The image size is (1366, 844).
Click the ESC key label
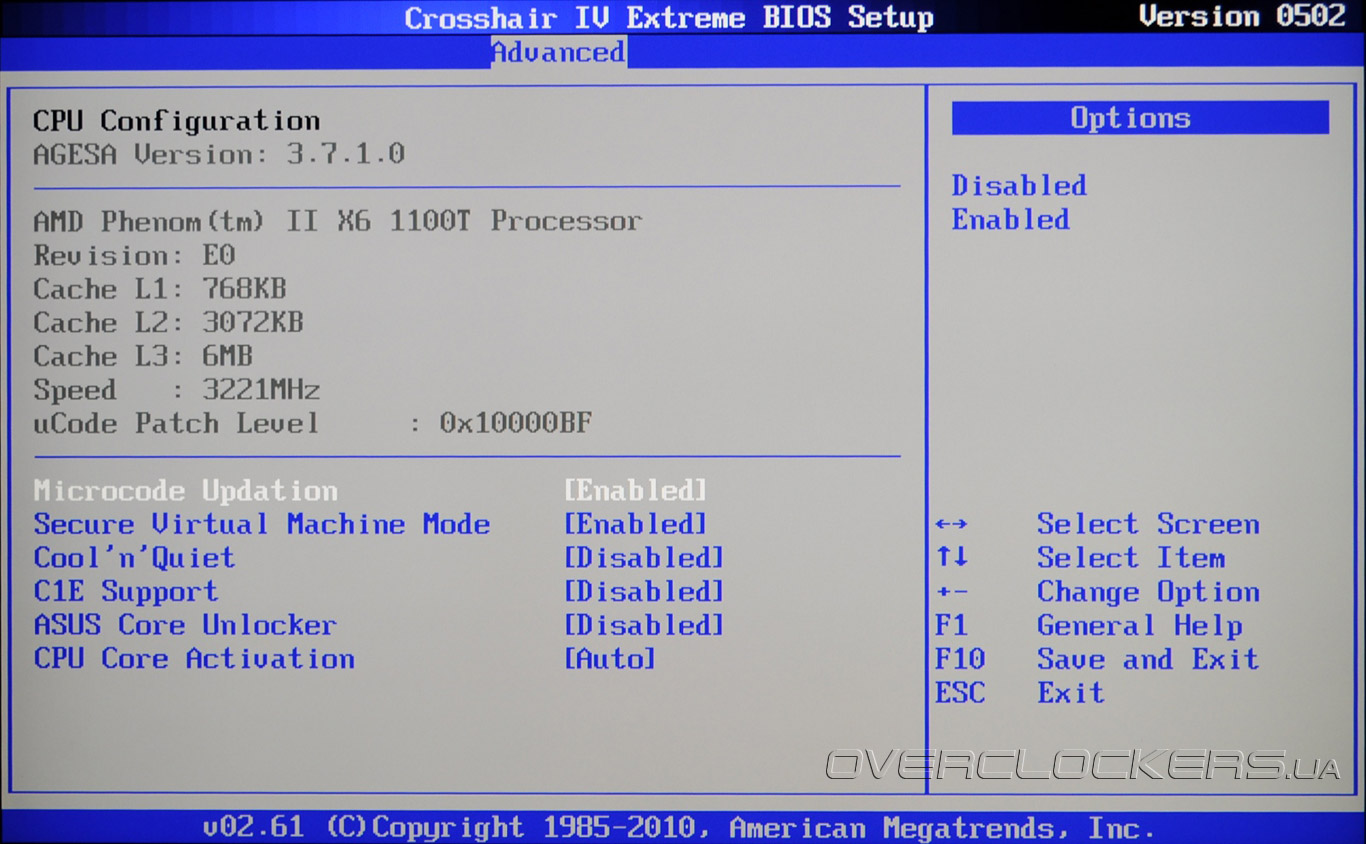(960, 693)
